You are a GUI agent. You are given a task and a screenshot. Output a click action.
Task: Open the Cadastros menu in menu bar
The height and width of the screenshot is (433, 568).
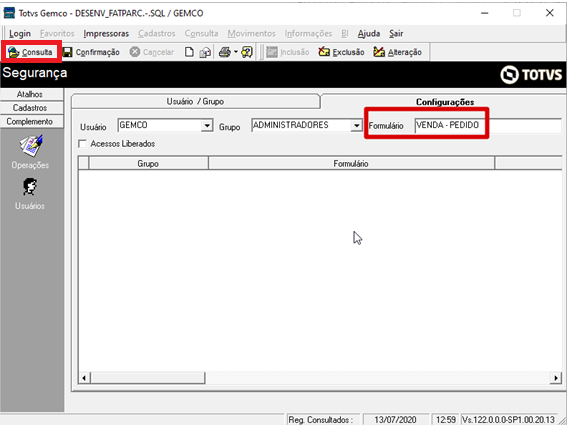[x=157, y=34]
